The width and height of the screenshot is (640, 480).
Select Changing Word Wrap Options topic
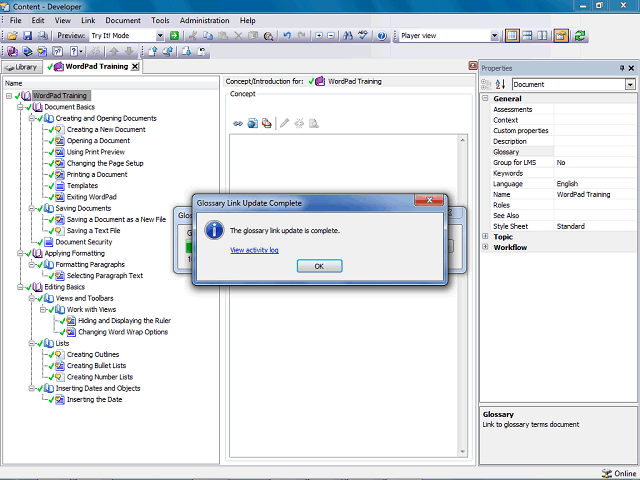[x=123, y=332]
